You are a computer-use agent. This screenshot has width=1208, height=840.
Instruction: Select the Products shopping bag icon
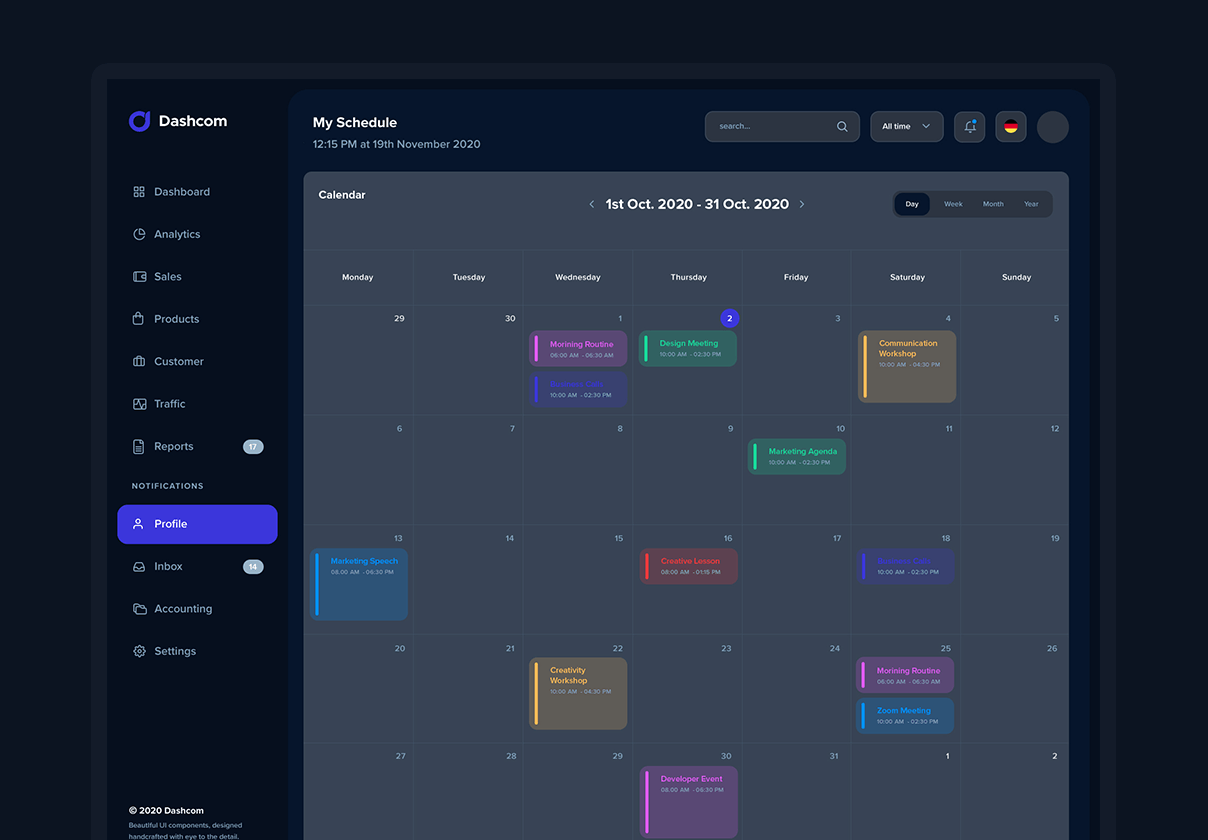(139, 319)
